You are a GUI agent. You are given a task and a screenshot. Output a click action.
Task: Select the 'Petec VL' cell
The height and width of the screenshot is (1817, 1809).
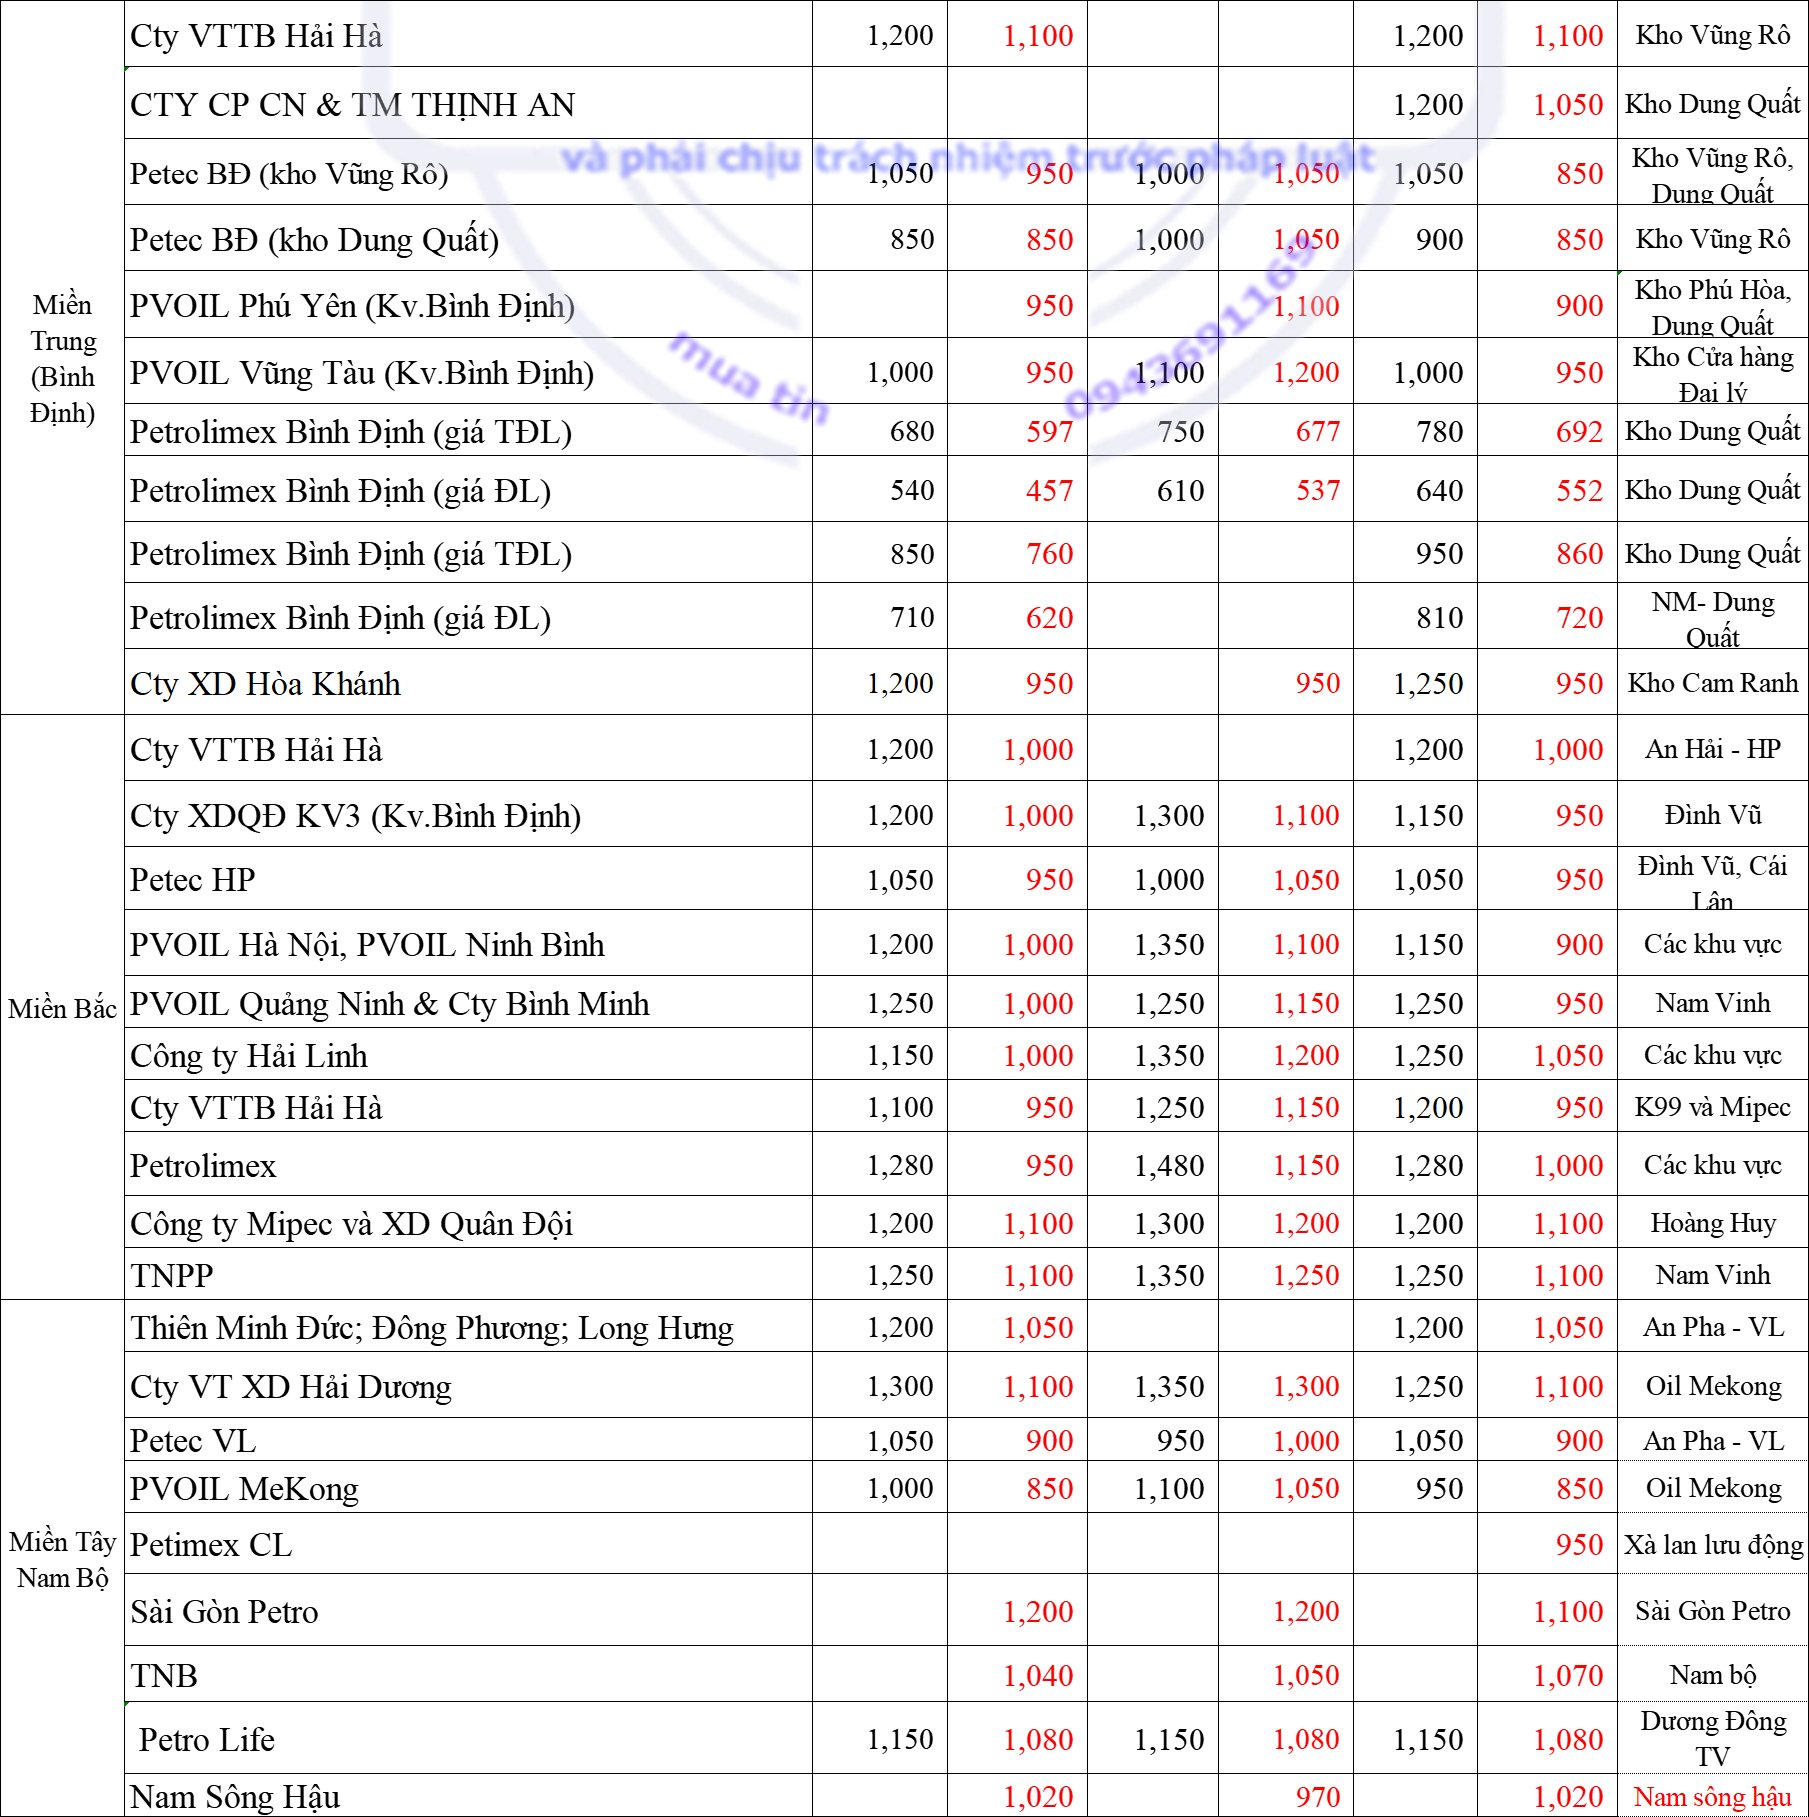468,1440
